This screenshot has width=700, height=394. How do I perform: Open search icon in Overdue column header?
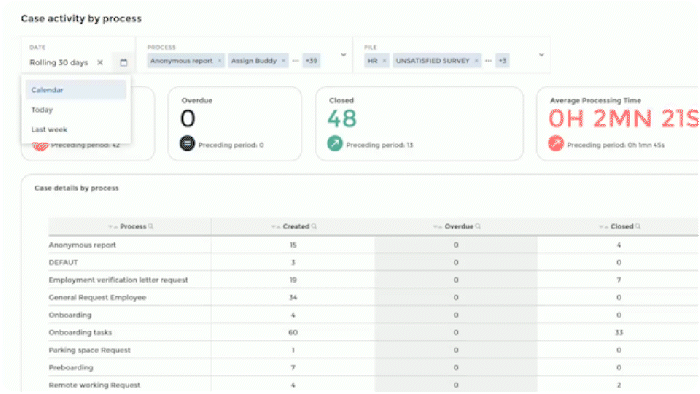[x=478, y=226]
